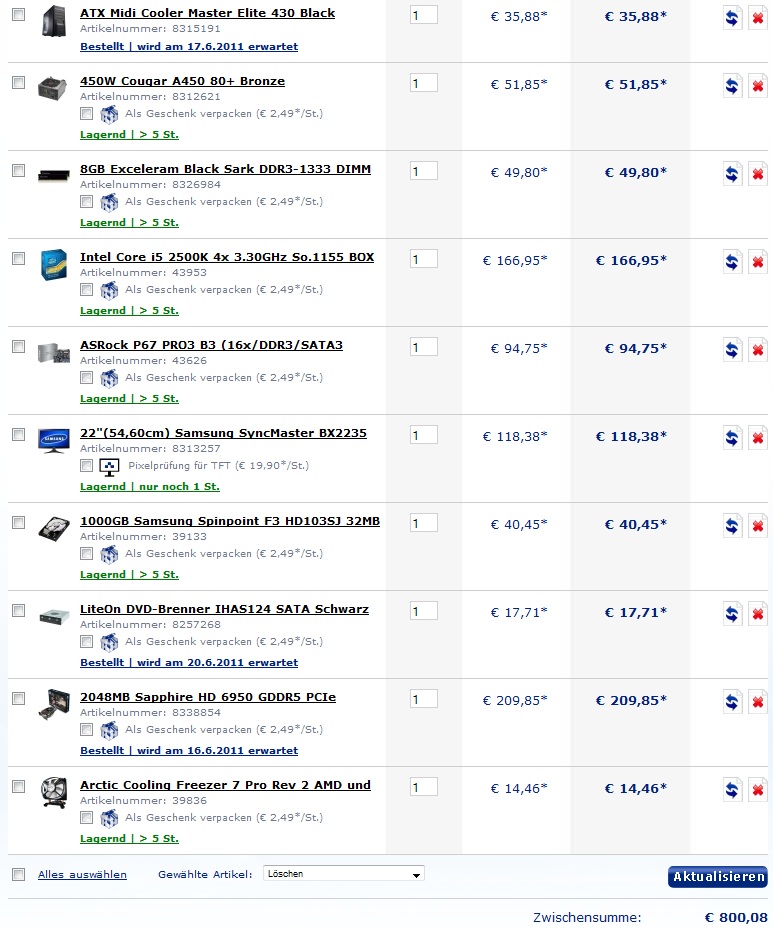The width and height of the screenshot is (773, 929).
Task: Click refresh icon for Samsung SyncMaster row
Action: click(x=732, y=437)
